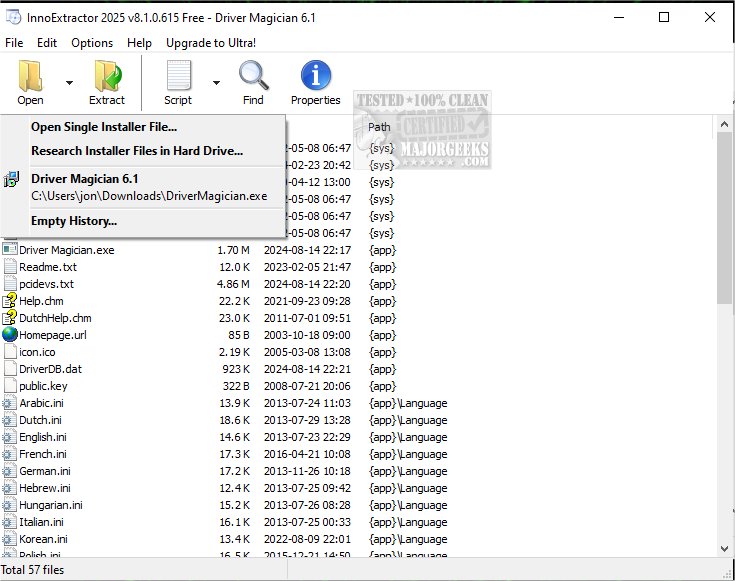
Task: Click the Driver Magician 6.1 history icon
Action: tap(12, 179)
